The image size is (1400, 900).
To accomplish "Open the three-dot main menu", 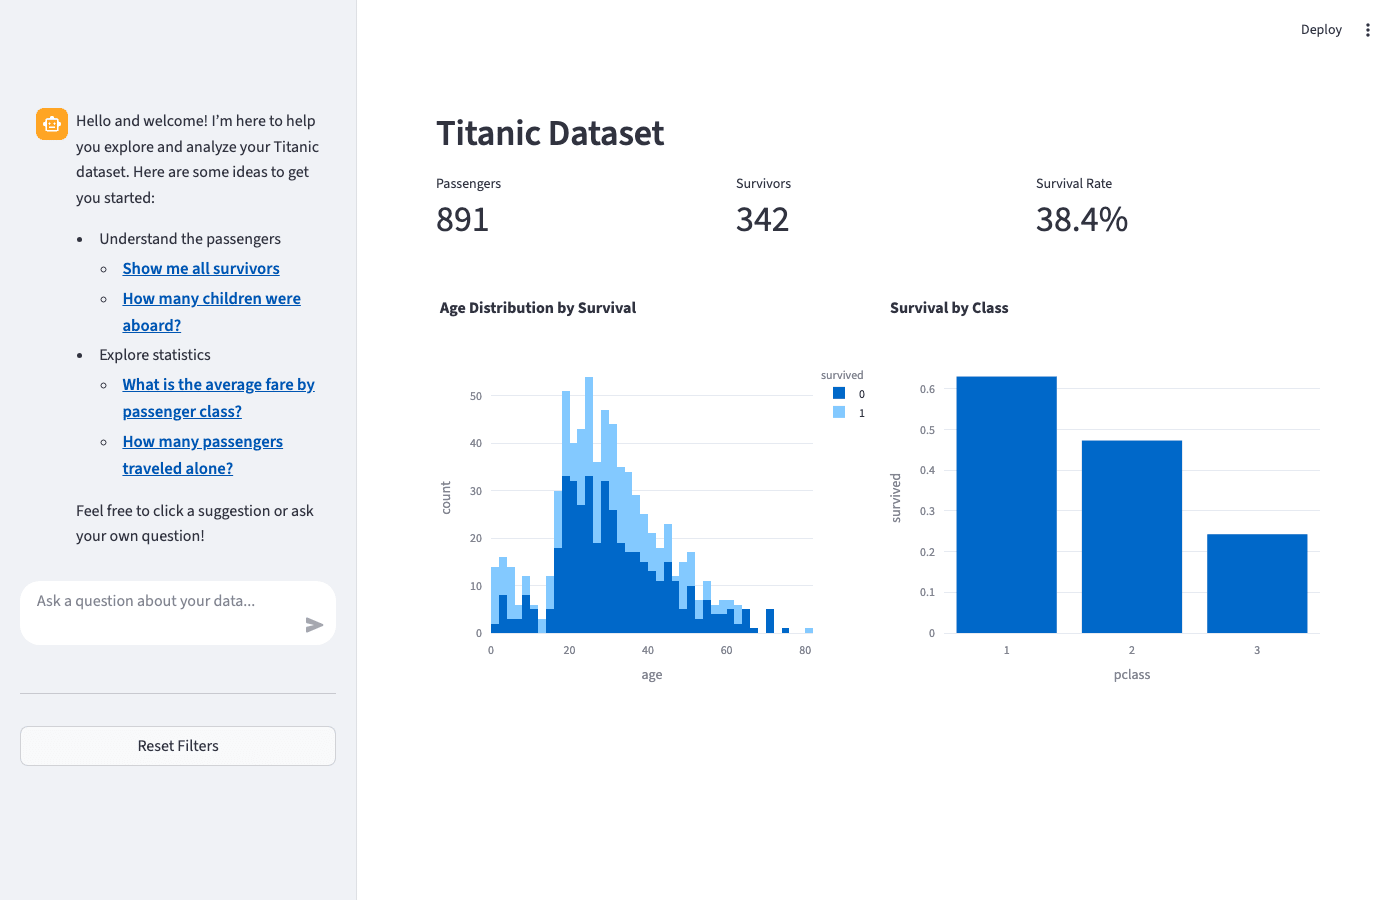I will click(1367, 30).
